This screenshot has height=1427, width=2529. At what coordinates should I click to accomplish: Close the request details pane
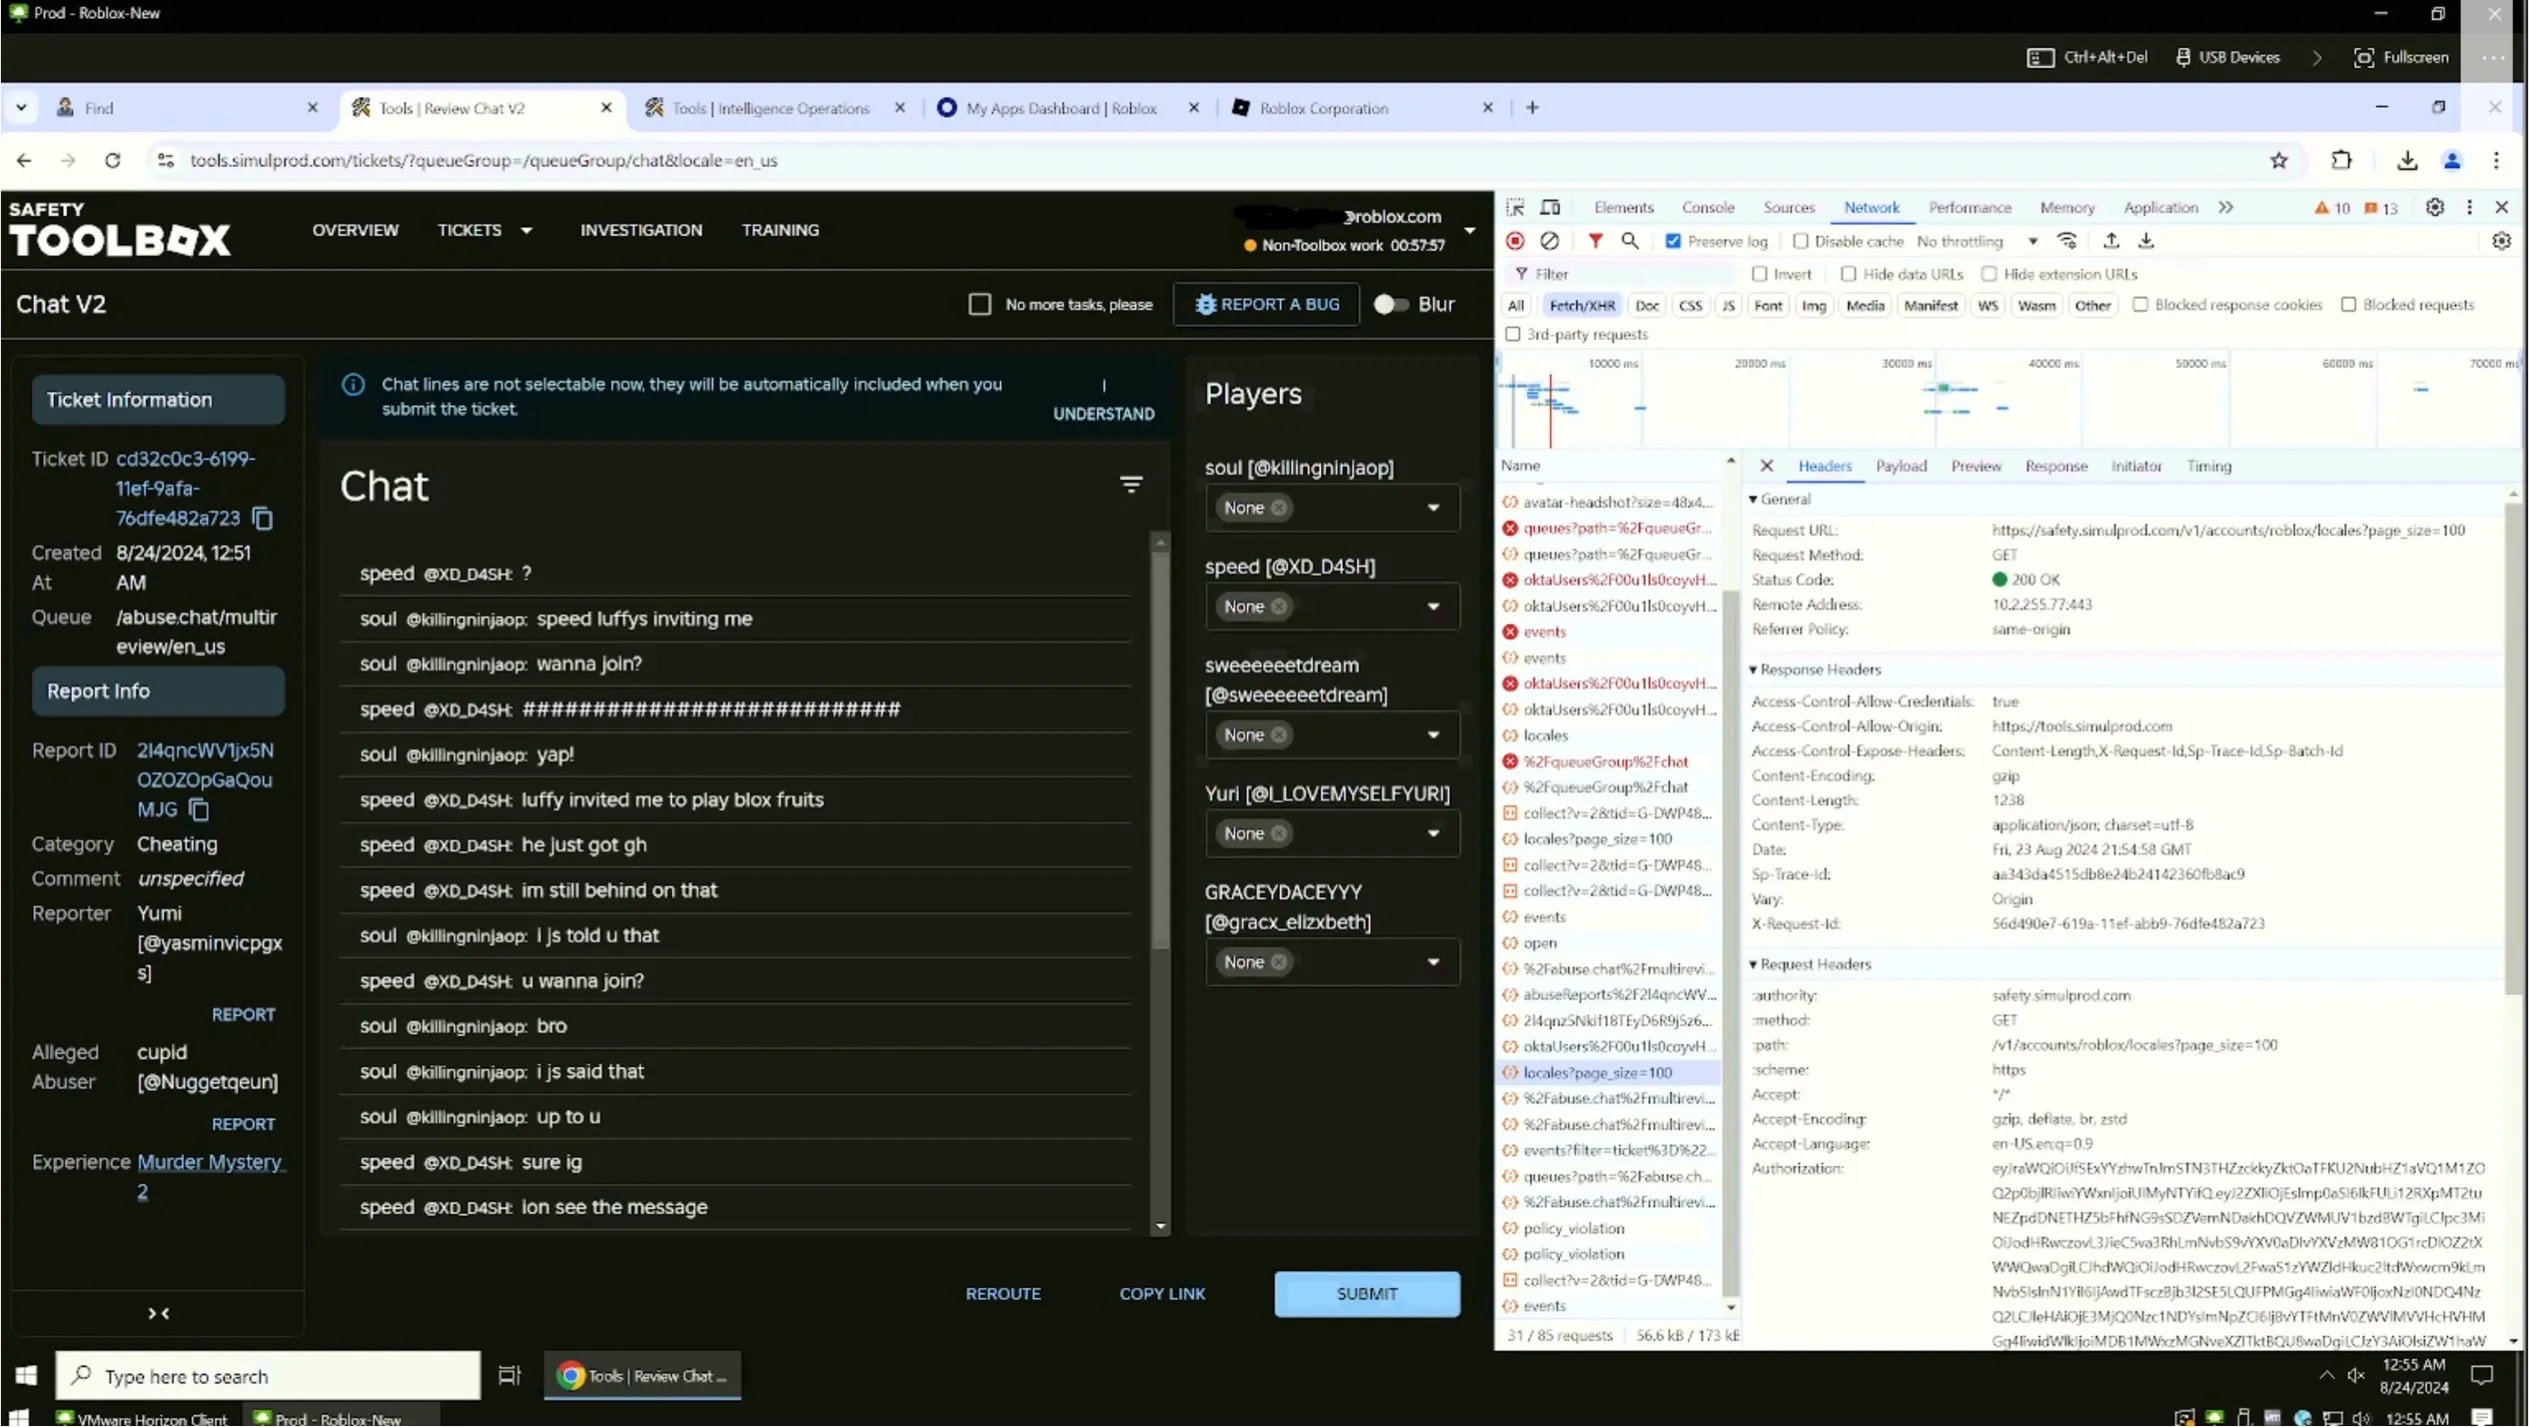(1767, 466)
